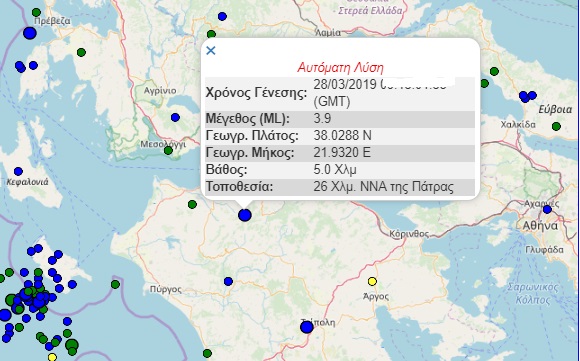The height and width of the screenshot is (361, 580).
Task: Click the large blue marker under the popup
Action: coord(245,215)
